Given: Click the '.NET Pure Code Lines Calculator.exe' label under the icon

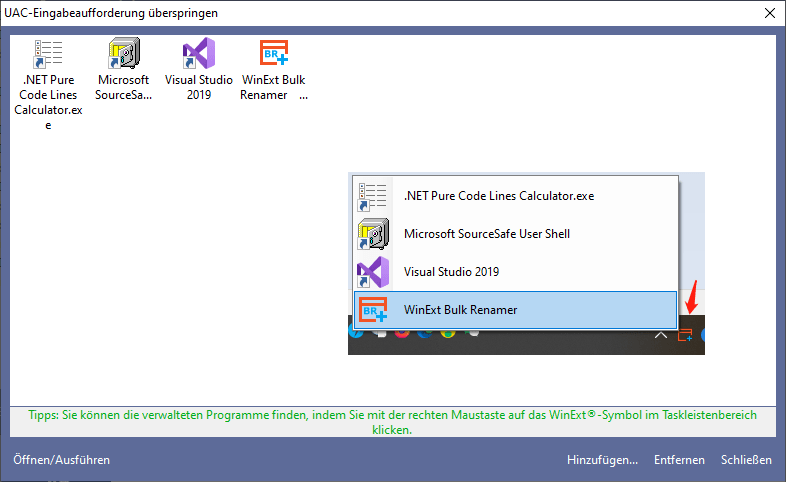Looking at the screenshot, I should point(48,102).
